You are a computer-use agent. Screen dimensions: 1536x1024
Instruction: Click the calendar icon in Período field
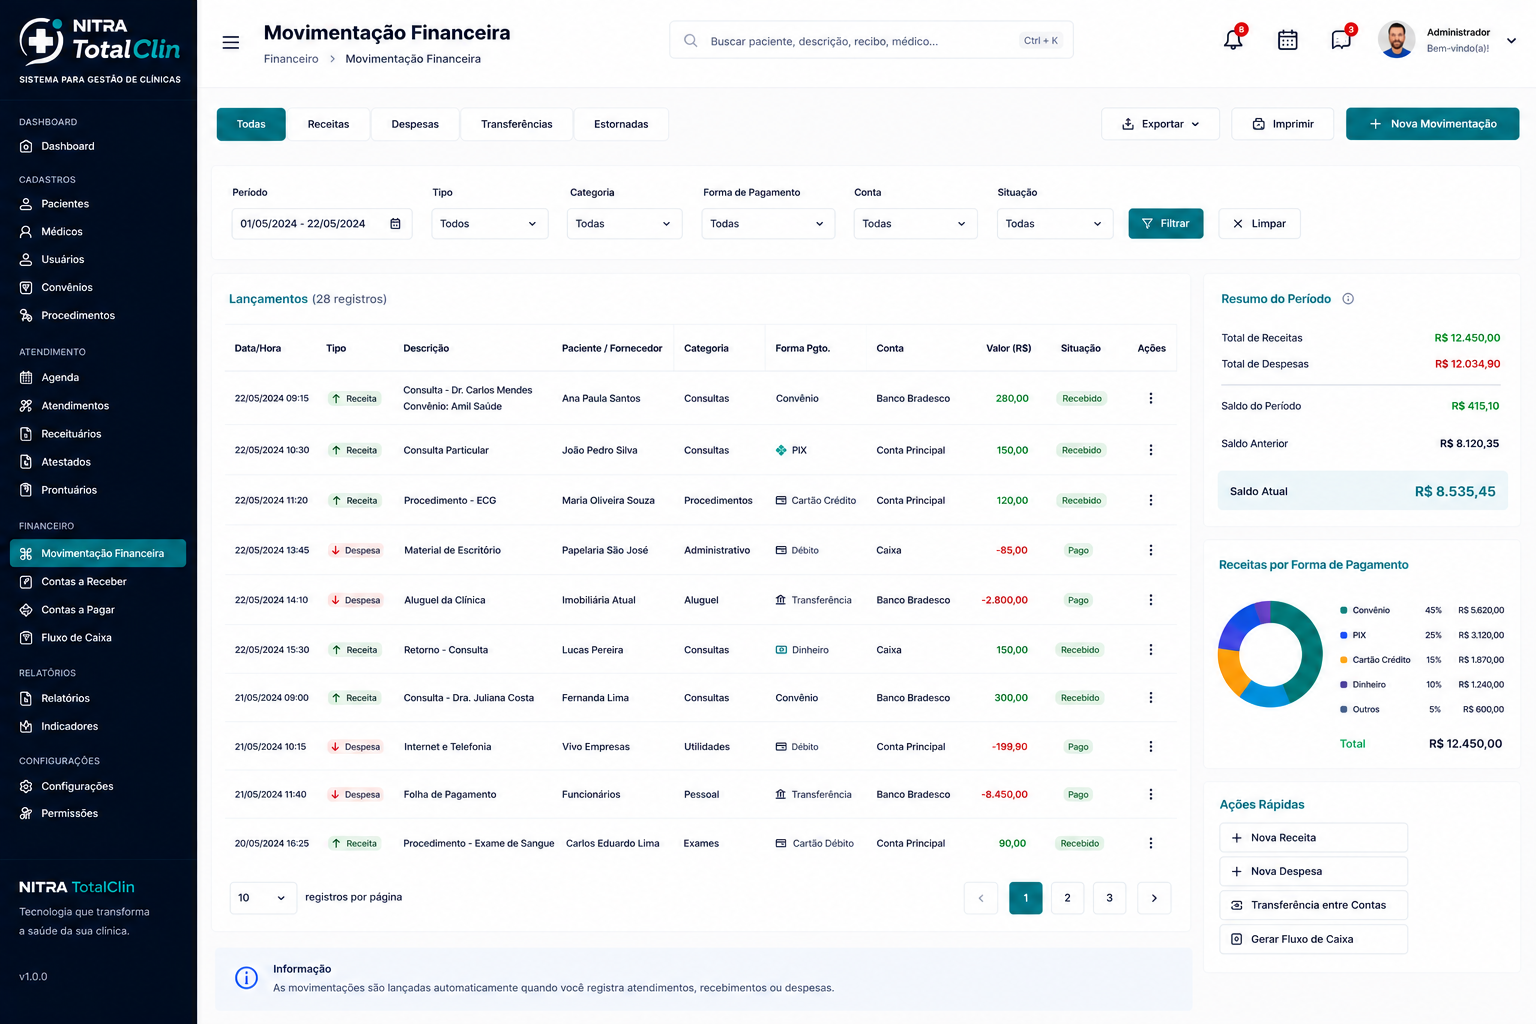pyautogui.click(x=395, y=224)
